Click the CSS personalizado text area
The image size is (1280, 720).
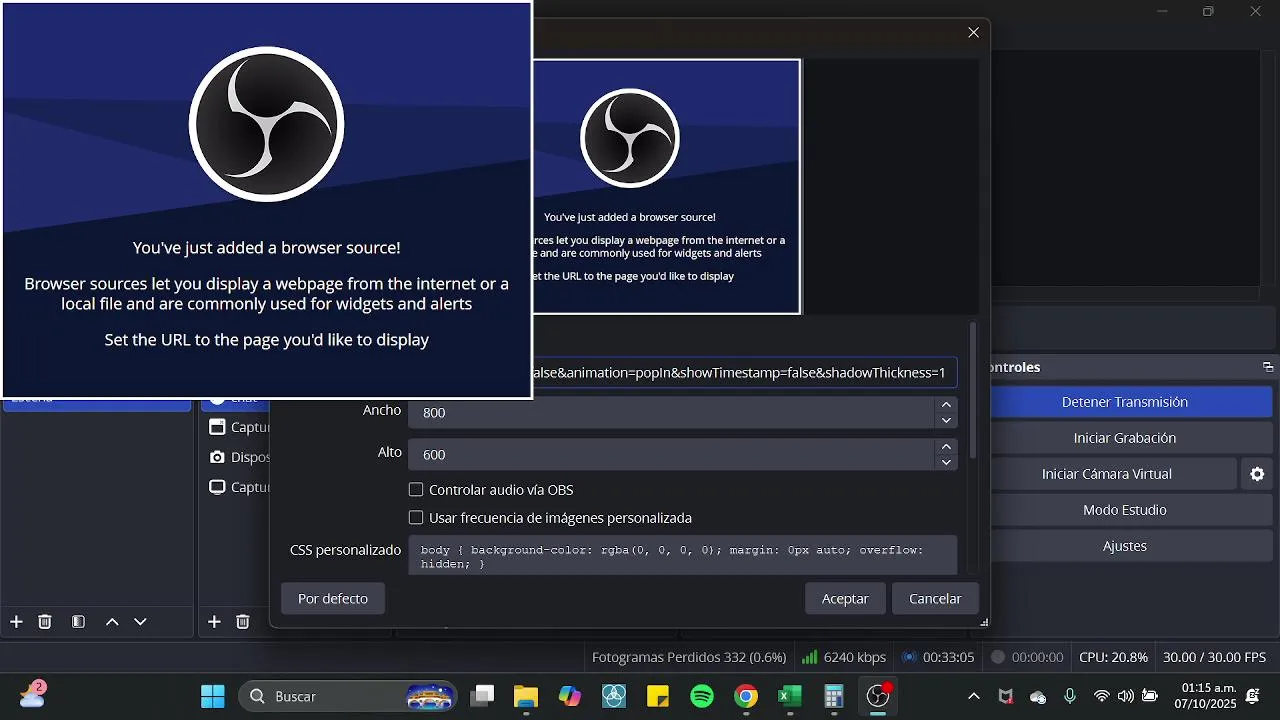(x=683, y=555)
